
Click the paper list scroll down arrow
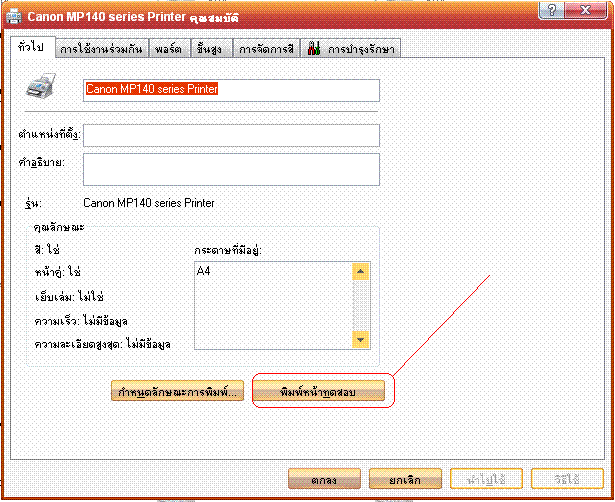360,340
